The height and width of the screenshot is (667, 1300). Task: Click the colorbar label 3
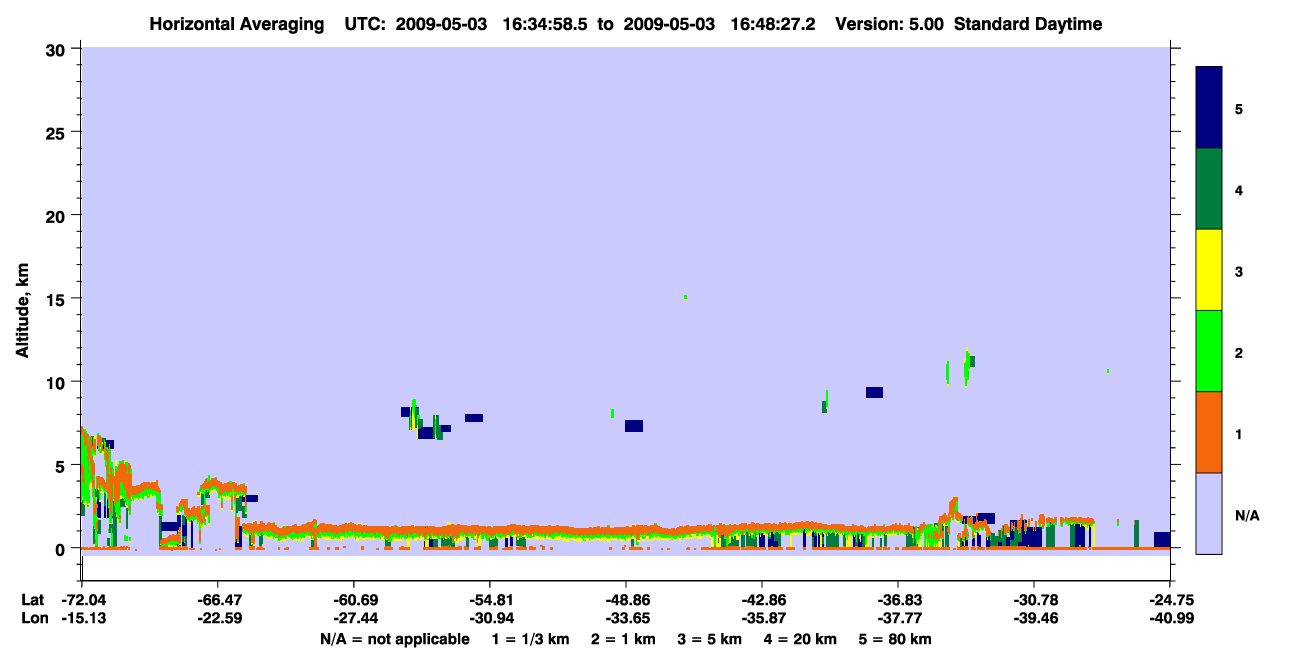pos(1239,271)
